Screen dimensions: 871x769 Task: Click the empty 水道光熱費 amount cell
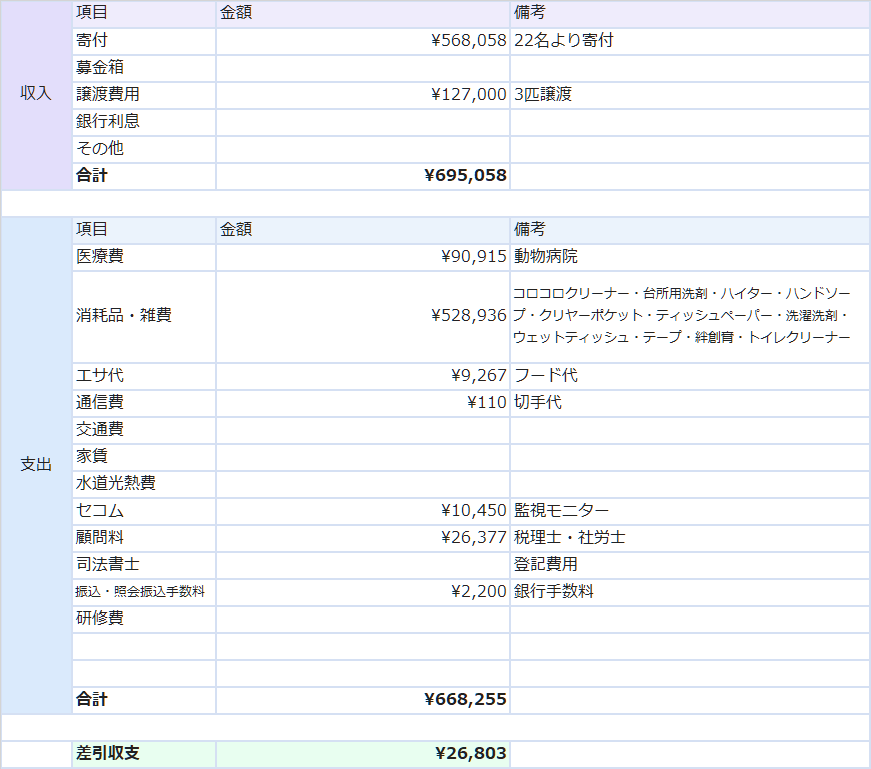click(362, 484)
